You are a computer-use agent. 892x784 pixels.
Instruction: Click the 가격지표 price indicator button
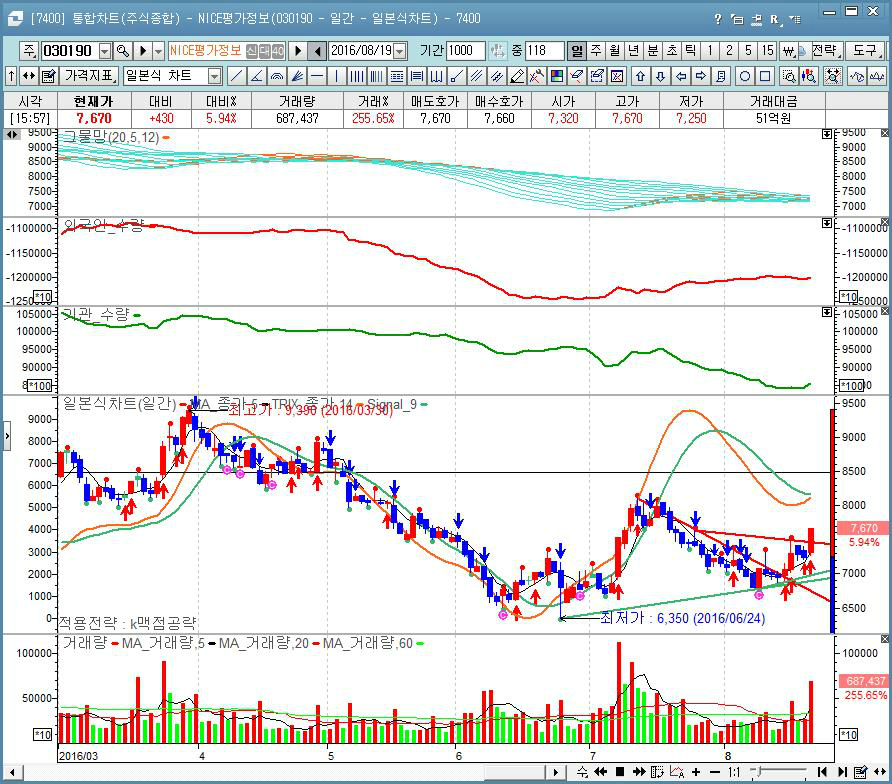tap(90, 76)
